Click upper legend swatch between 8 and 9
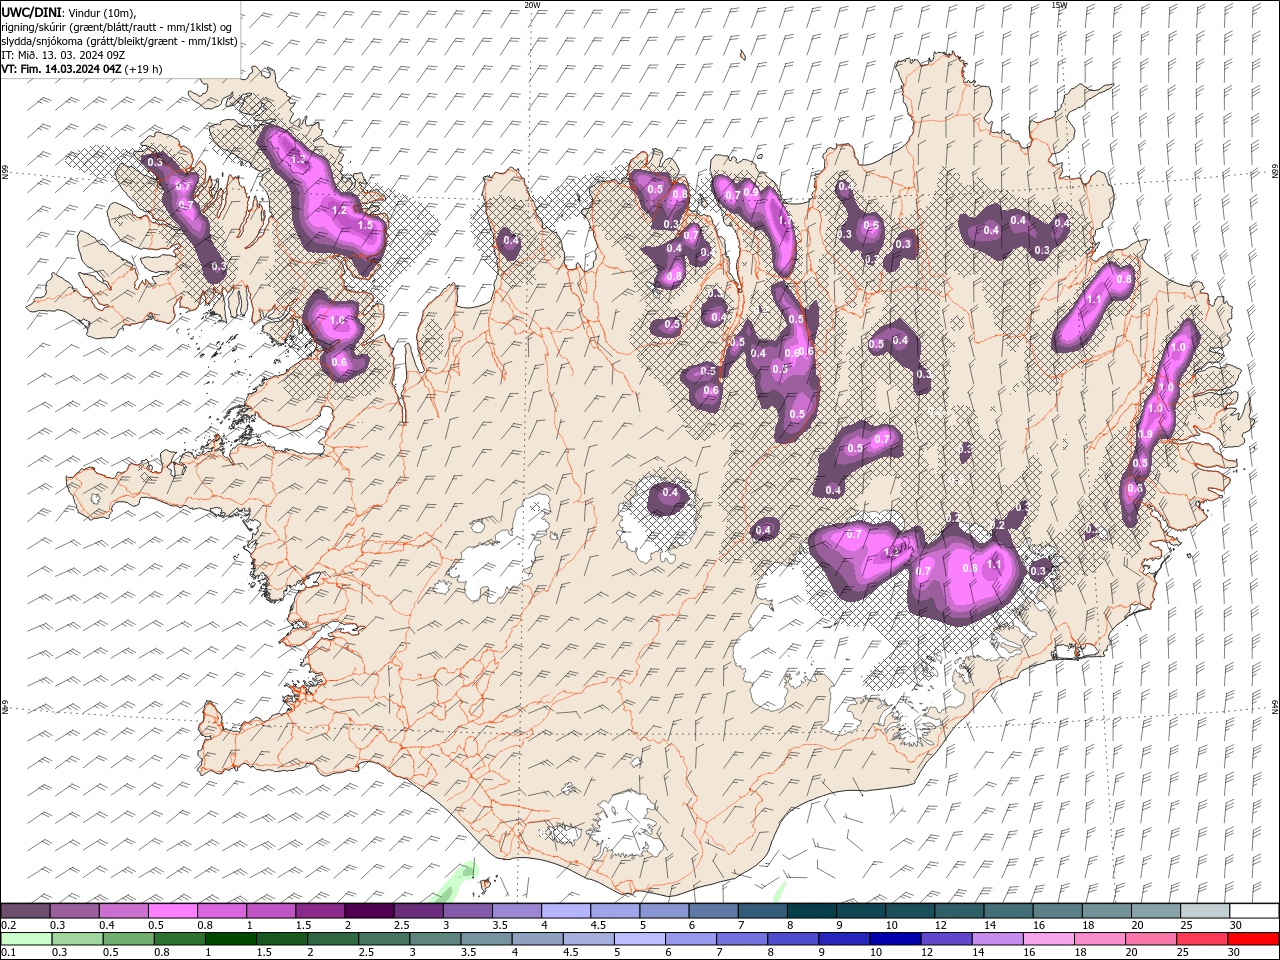The image size is (1280, 960). (x=811, y=911)
